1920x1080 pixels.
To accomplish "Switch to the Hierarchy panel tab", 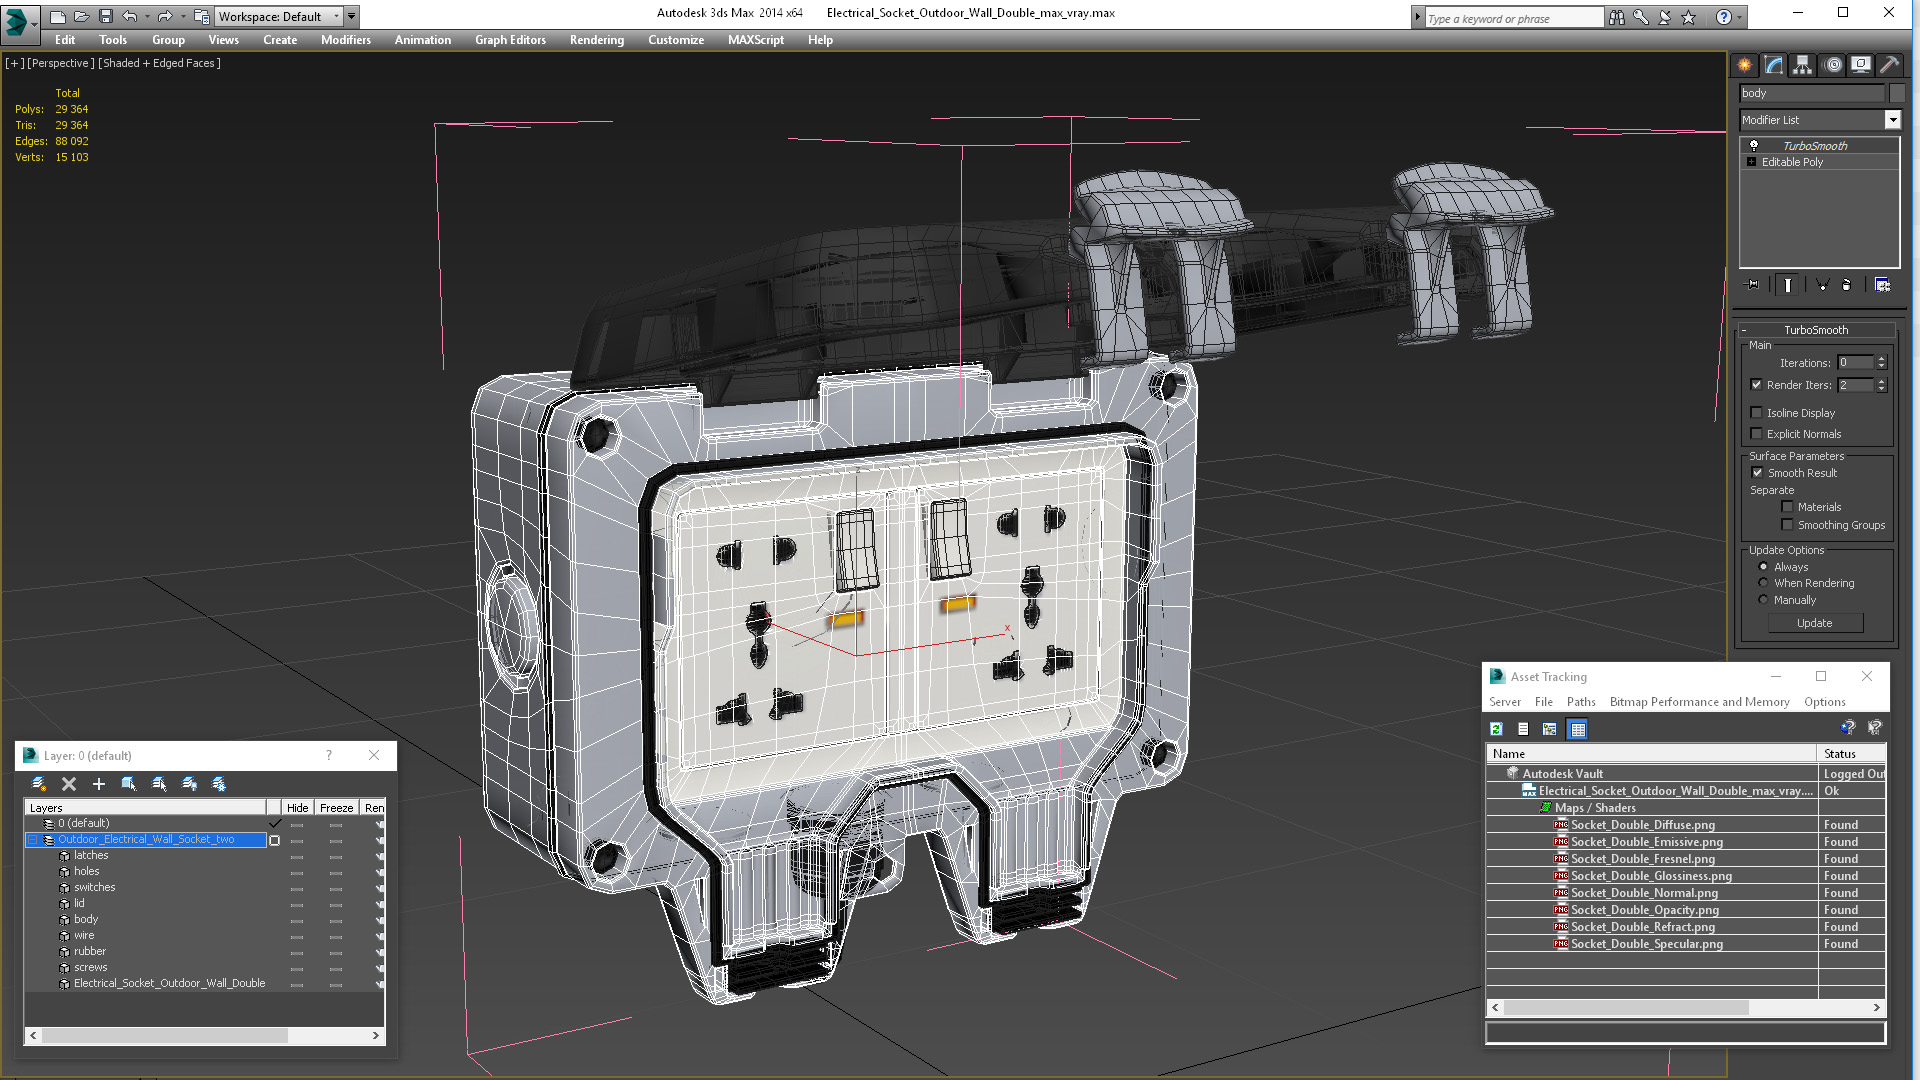I will click(1802, 65).
